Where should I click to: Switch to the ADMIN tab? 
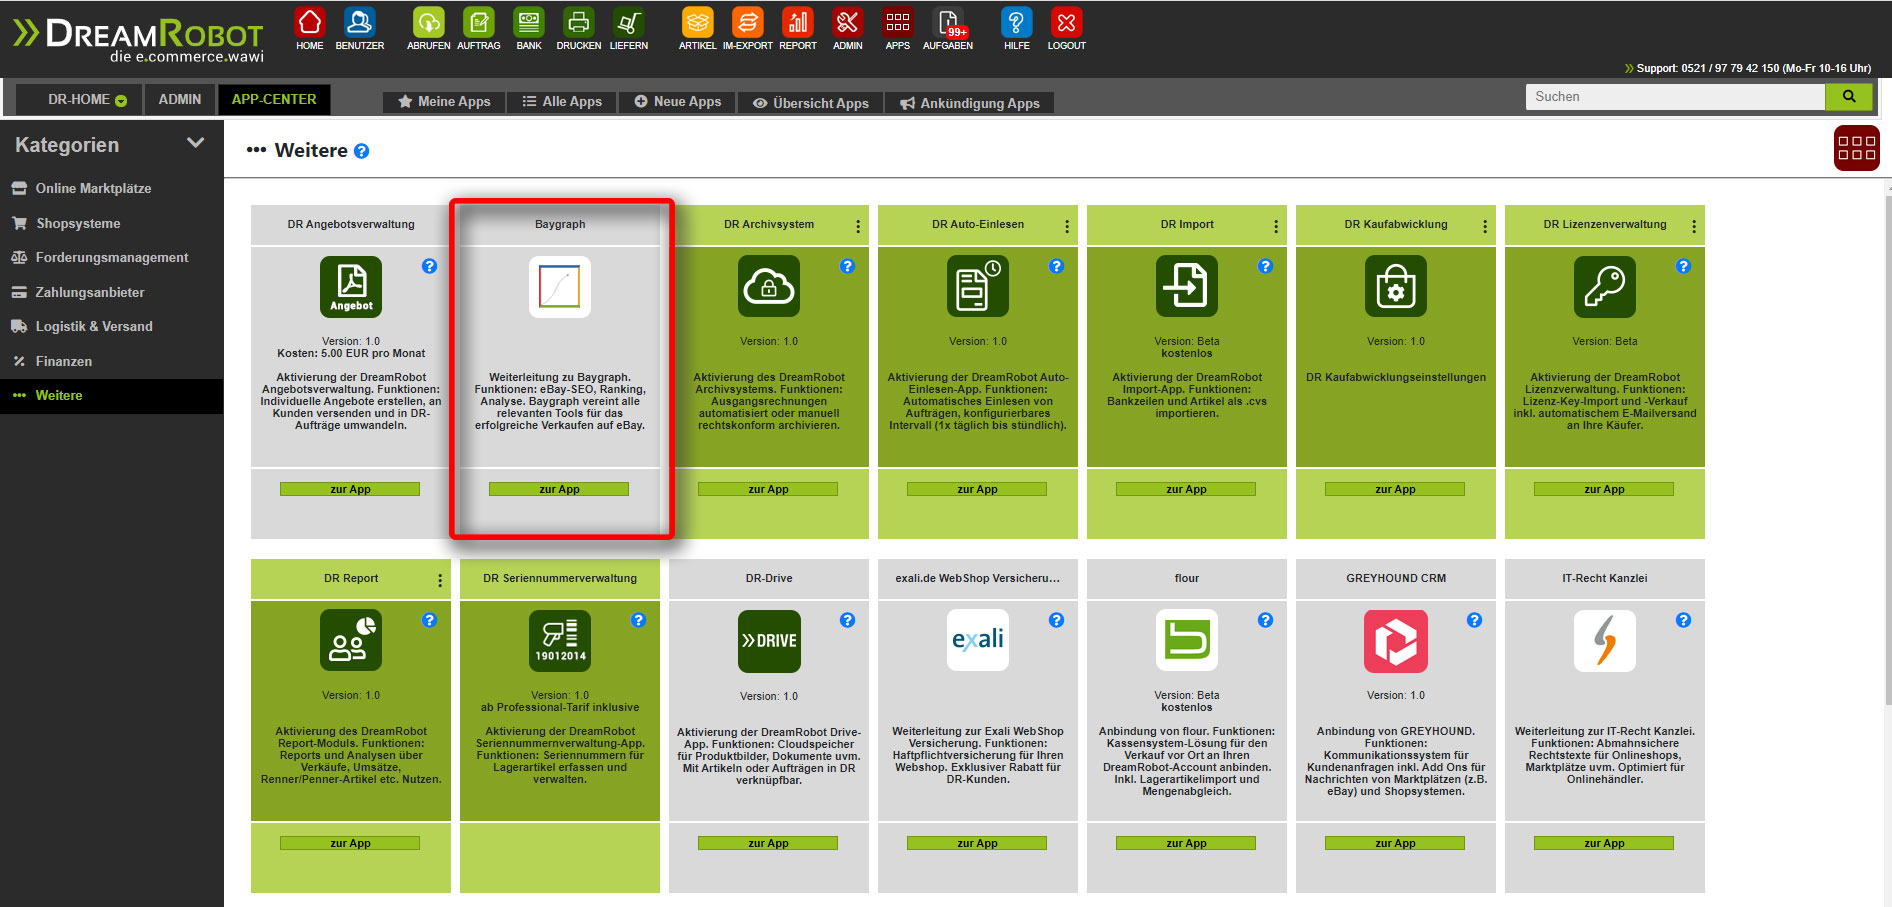[x=180, y=99]
